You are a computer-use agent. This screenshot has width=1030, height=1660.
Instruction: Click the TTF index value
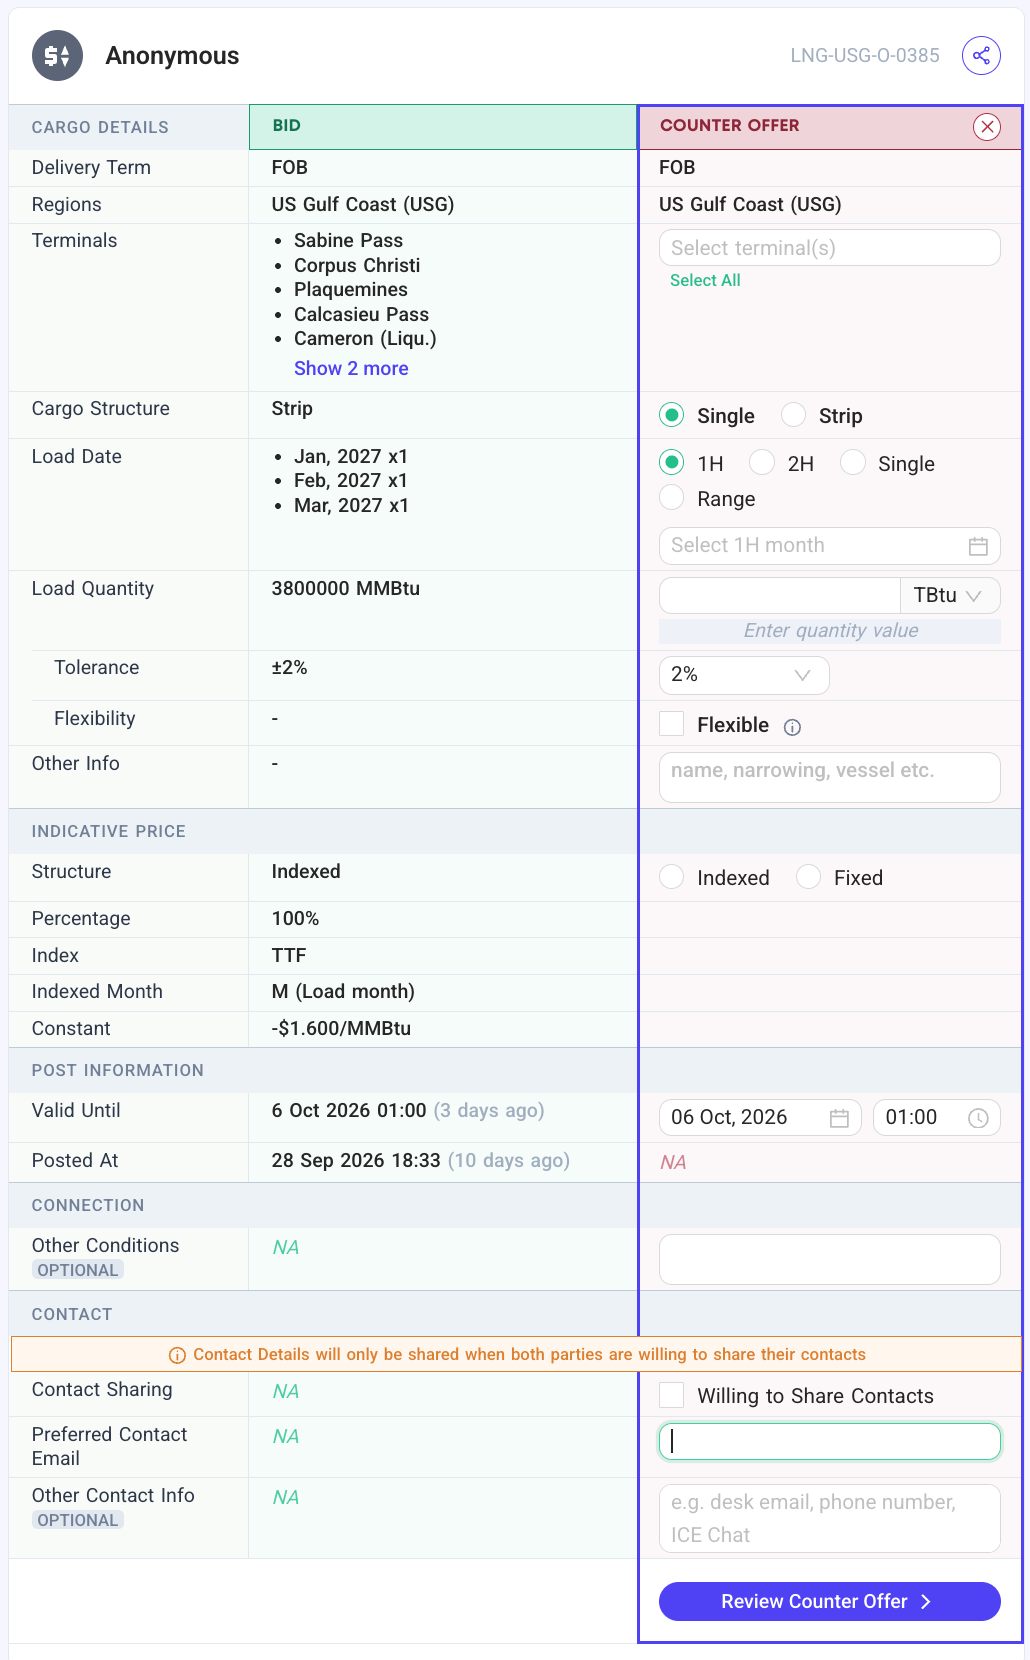pyautogui.click(x=289, y=956)
